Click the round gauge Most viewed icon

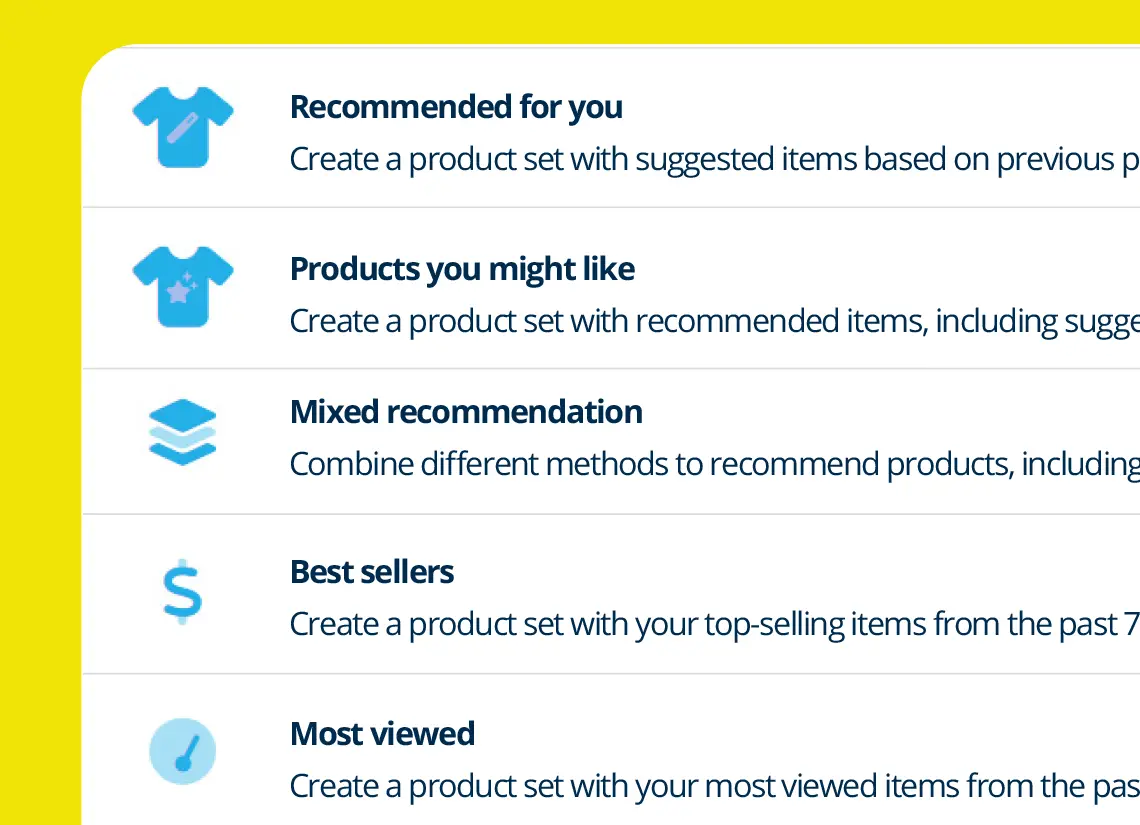183,751
